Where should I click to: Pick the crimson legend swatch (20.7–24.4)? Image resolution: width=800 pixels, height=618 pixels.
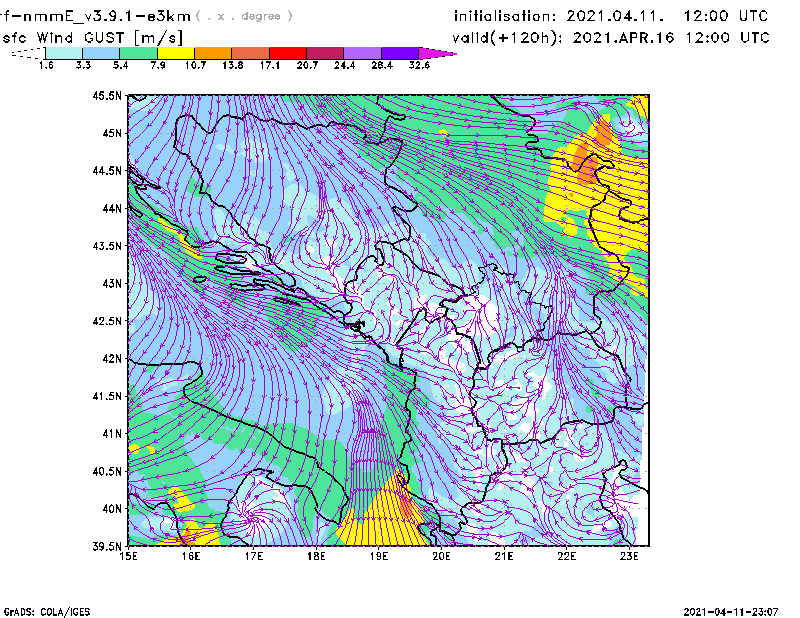(326, 53)
